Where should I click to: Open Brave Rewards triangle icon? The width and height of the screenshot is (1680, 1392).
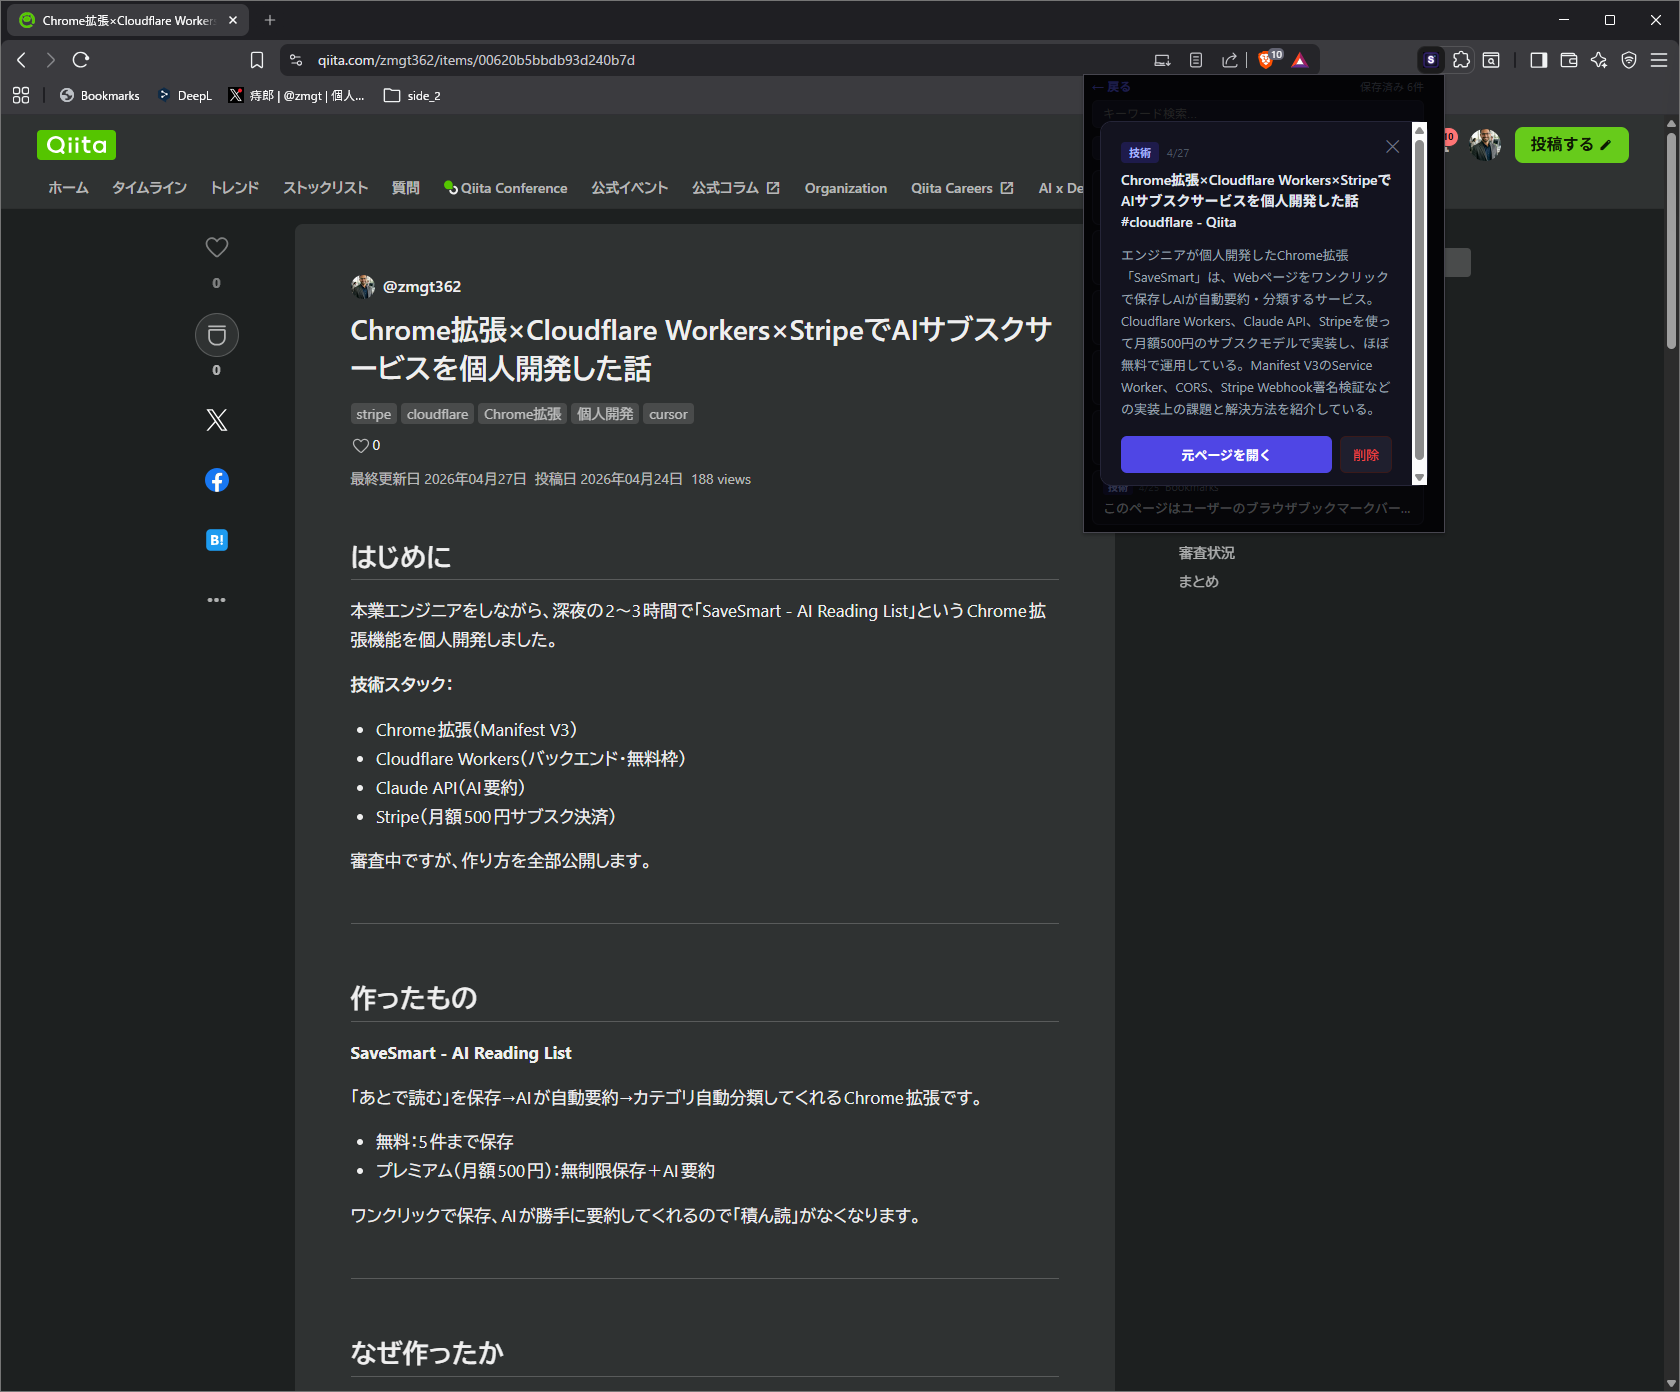[x=1300, y=60]
